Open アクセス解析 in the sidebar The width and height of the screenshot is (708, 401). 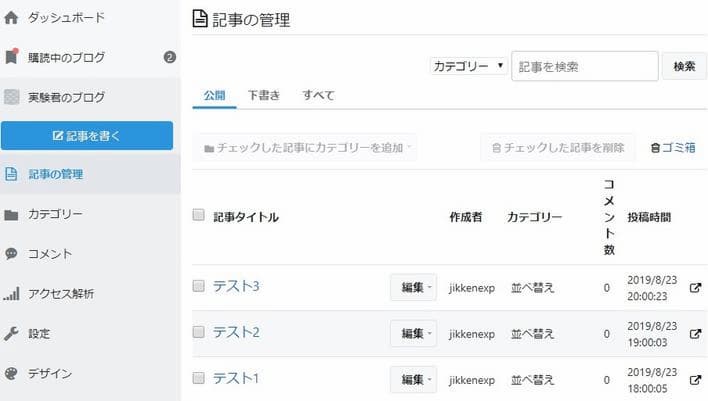(61, 294)
